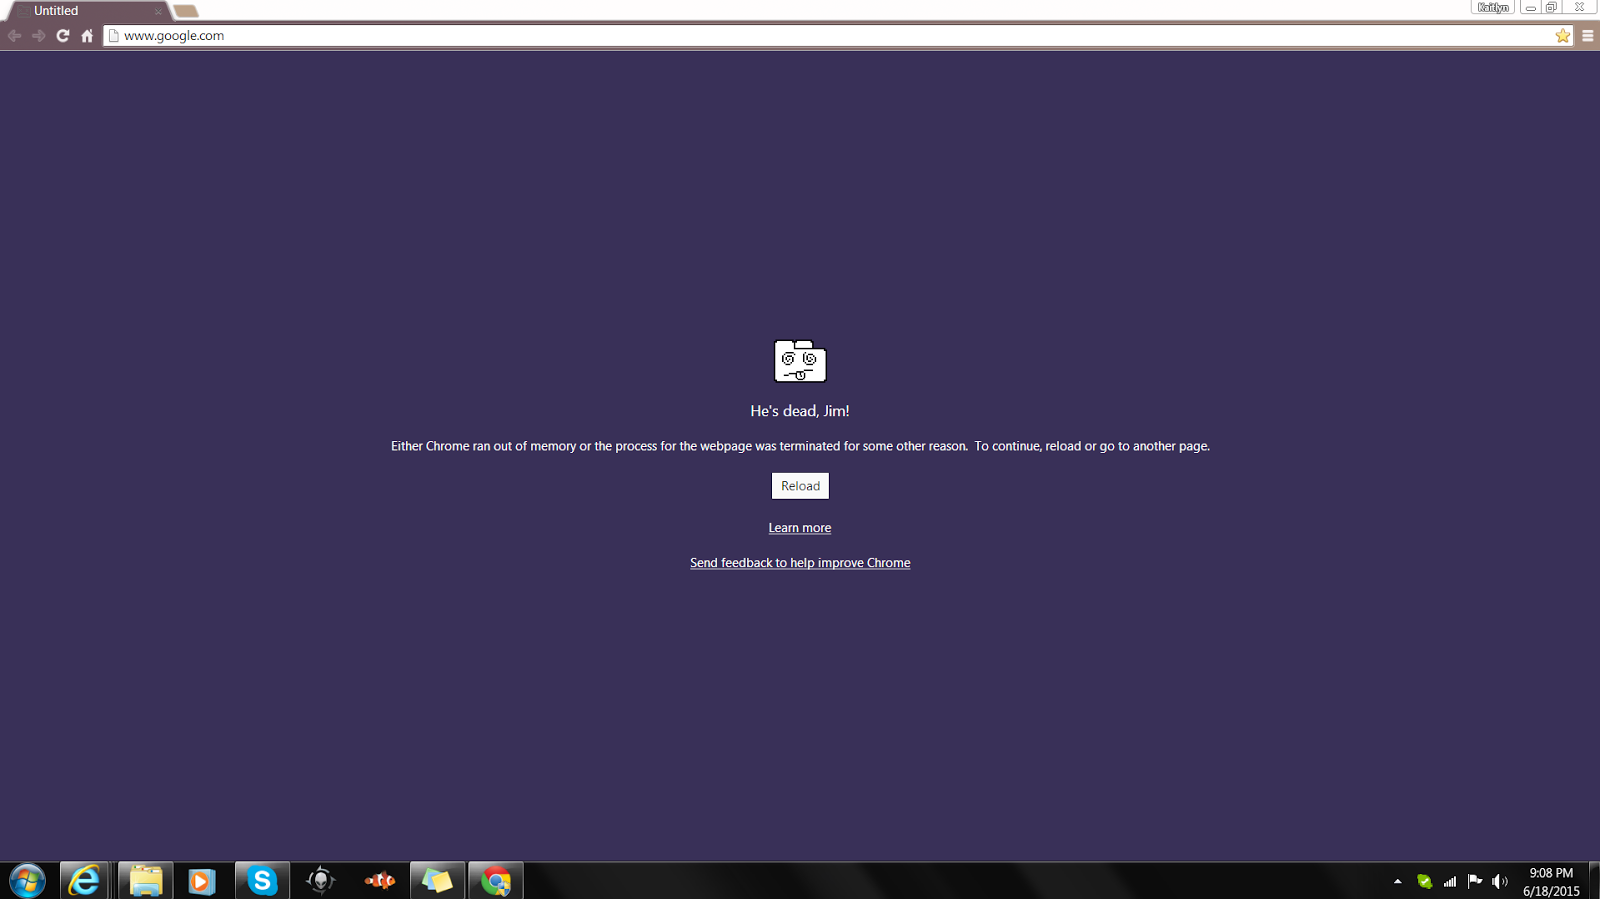
Task: Click Send feedback to help improve Chrome
Action: click(800, 563)
